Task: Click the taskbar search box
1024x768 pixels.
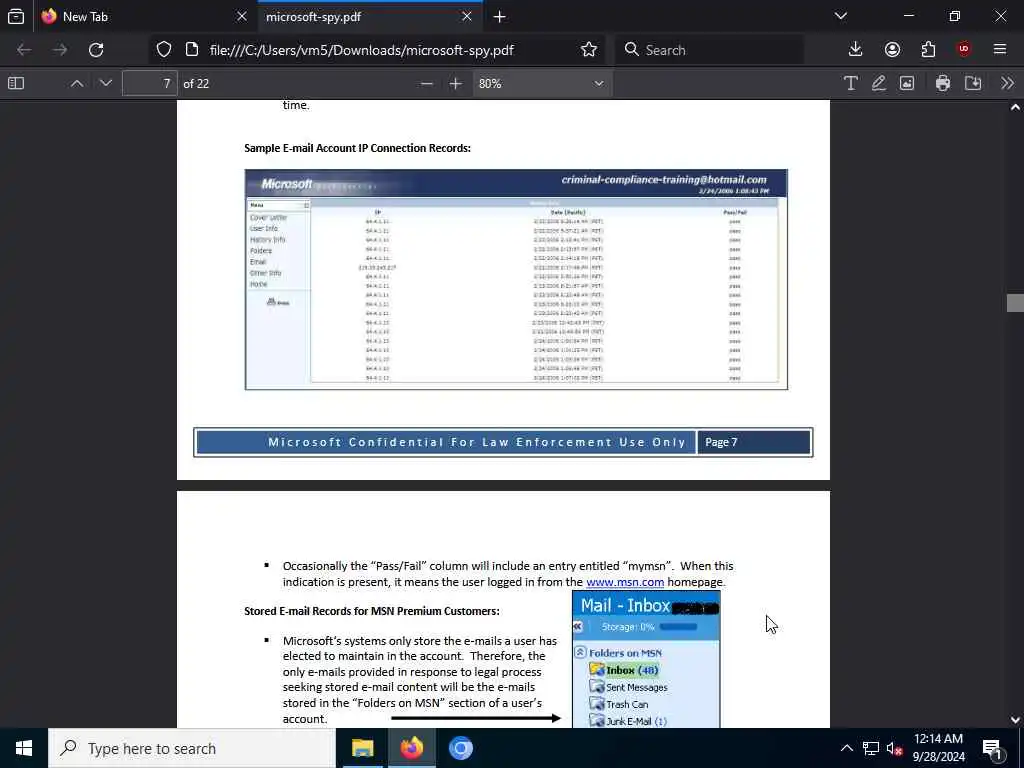Action: [x=191, y=748]
